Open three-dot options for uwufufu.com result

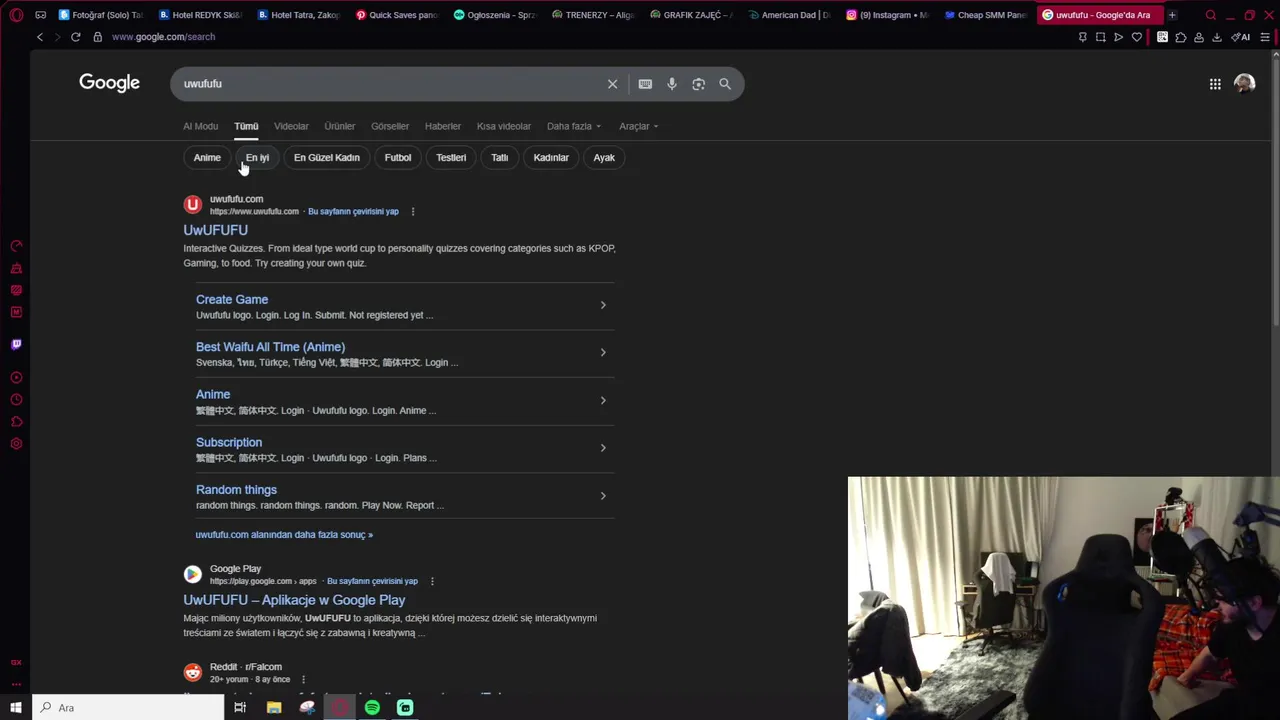pos(413,211)
